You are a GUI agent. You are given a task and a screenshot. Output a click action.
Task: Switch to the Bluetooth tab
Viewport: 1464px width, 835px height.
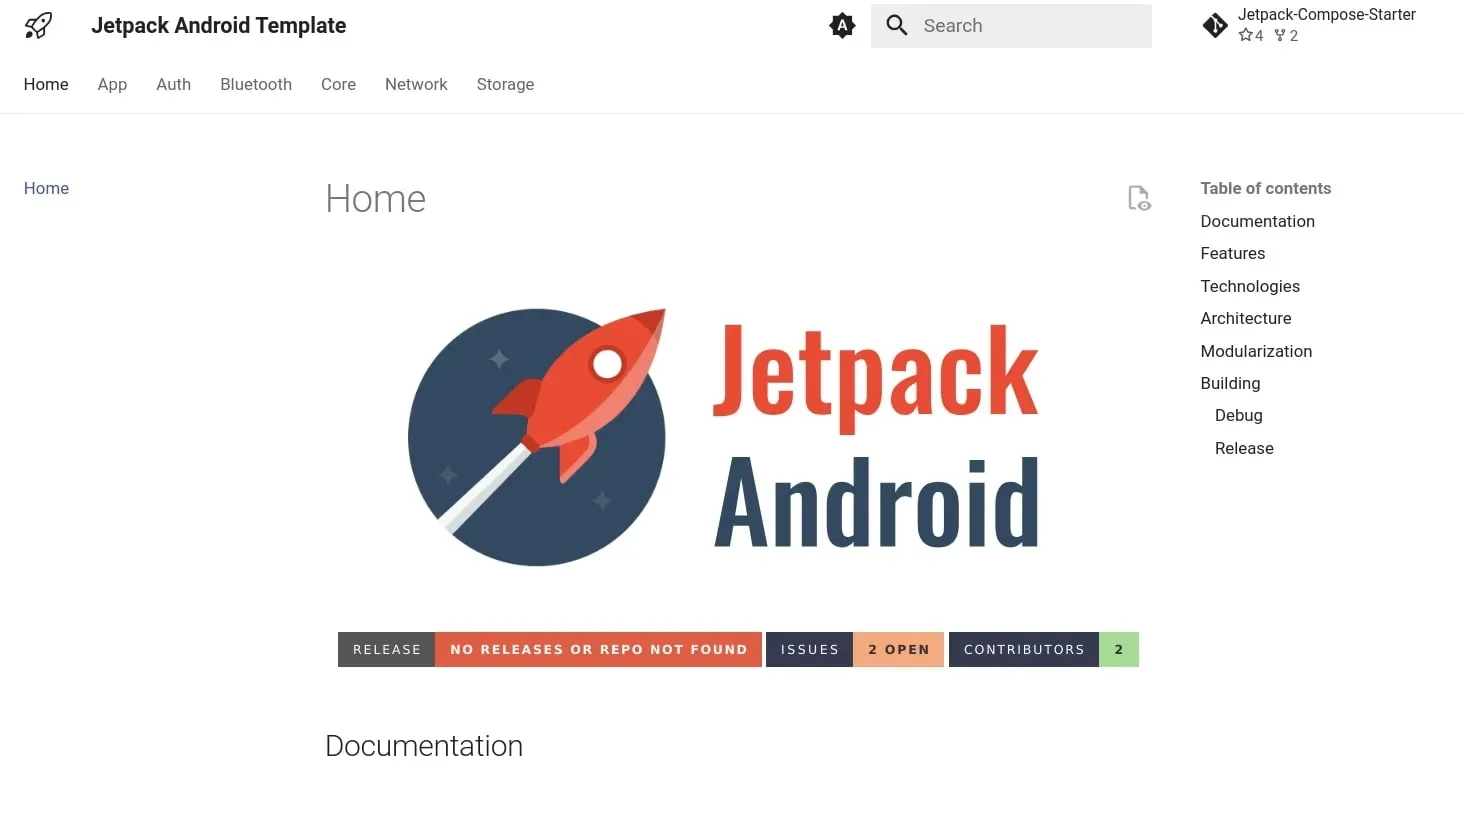[255, 84]
